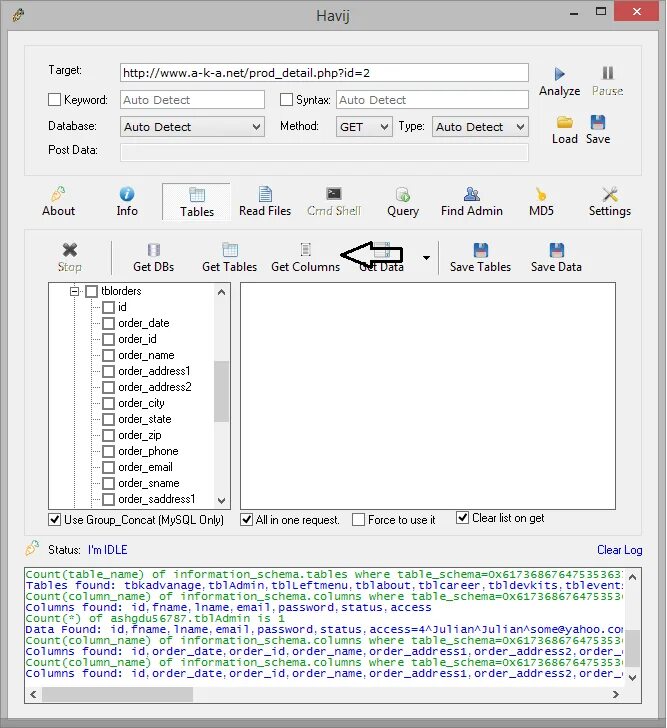667x728 pixels.
Task: Open the Database dropdown
Action: coord(192,127)
